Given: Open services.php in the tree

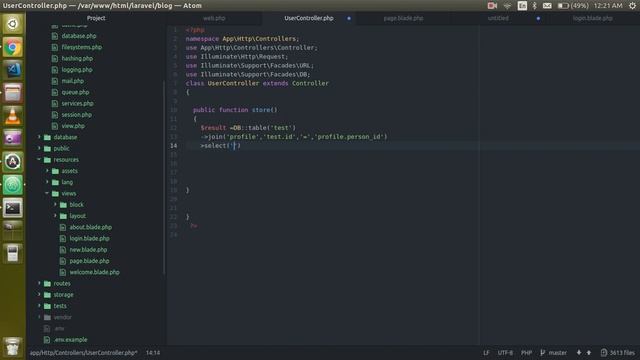Looking at the screenshot, I should coord(78,104).
